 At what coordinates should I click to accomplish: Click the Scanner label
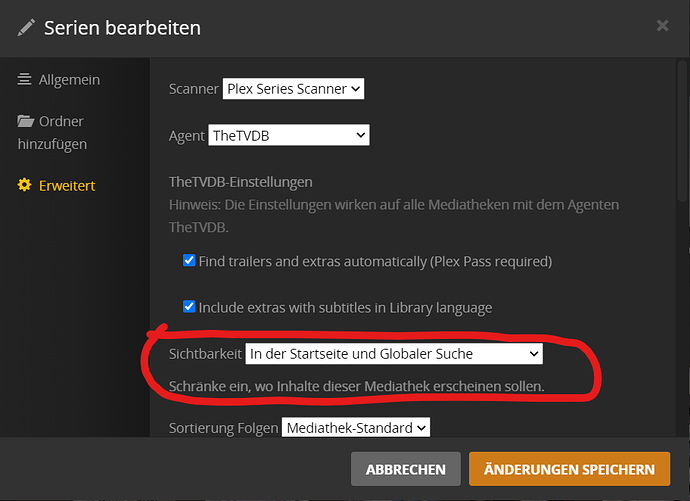pos(194,89)
